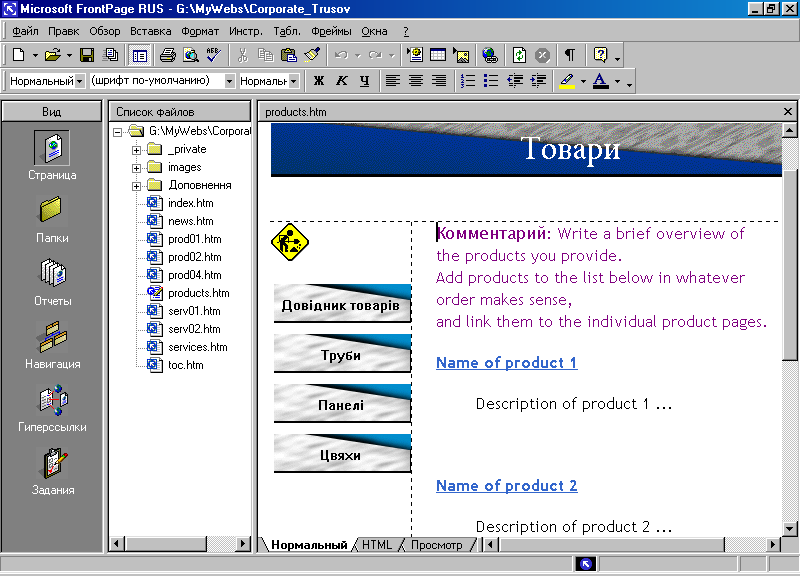Image resolution: width=800 pixels, height=576 pixels.
Task: Toggle italic К formatting
Action: click(x=341, y=81)
